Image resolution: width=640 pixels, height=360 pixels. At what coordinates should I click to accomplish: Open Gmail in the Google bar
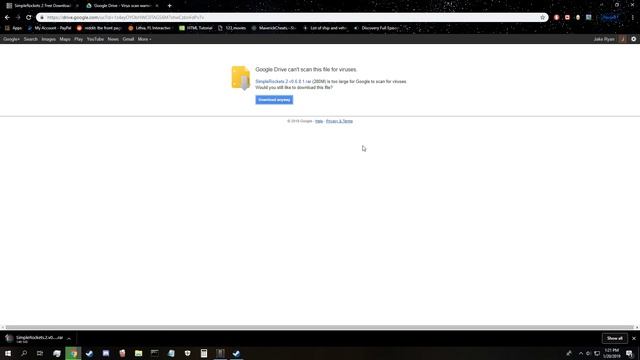coord(128,39)
